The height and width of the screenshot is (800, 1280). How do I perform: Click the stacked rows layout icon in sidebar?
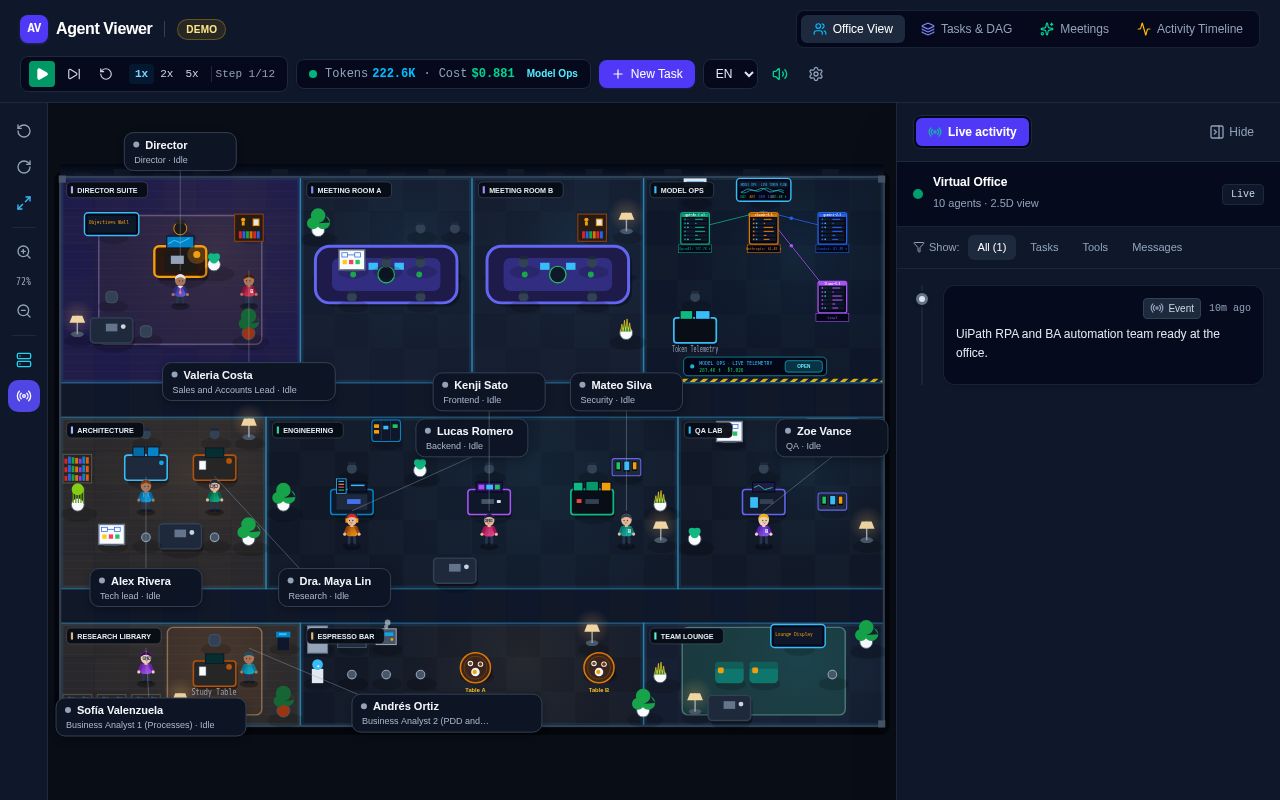pyautogui.click(x=24, y=360)
